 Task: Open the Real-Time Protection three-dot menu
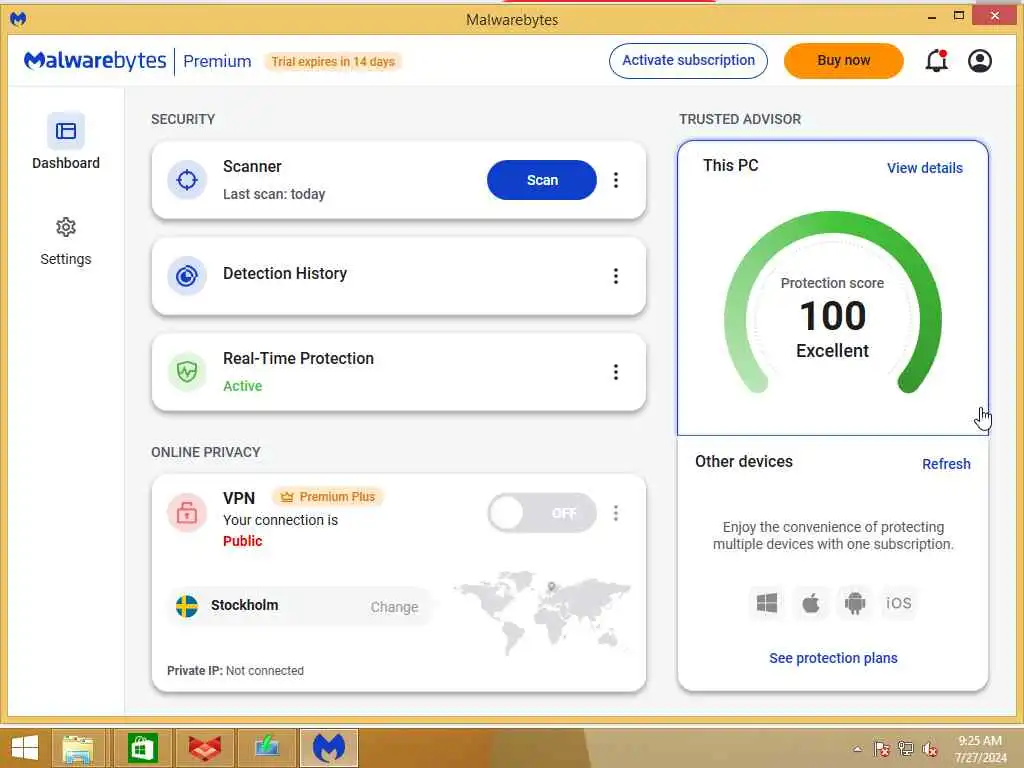tap(616, 372)
